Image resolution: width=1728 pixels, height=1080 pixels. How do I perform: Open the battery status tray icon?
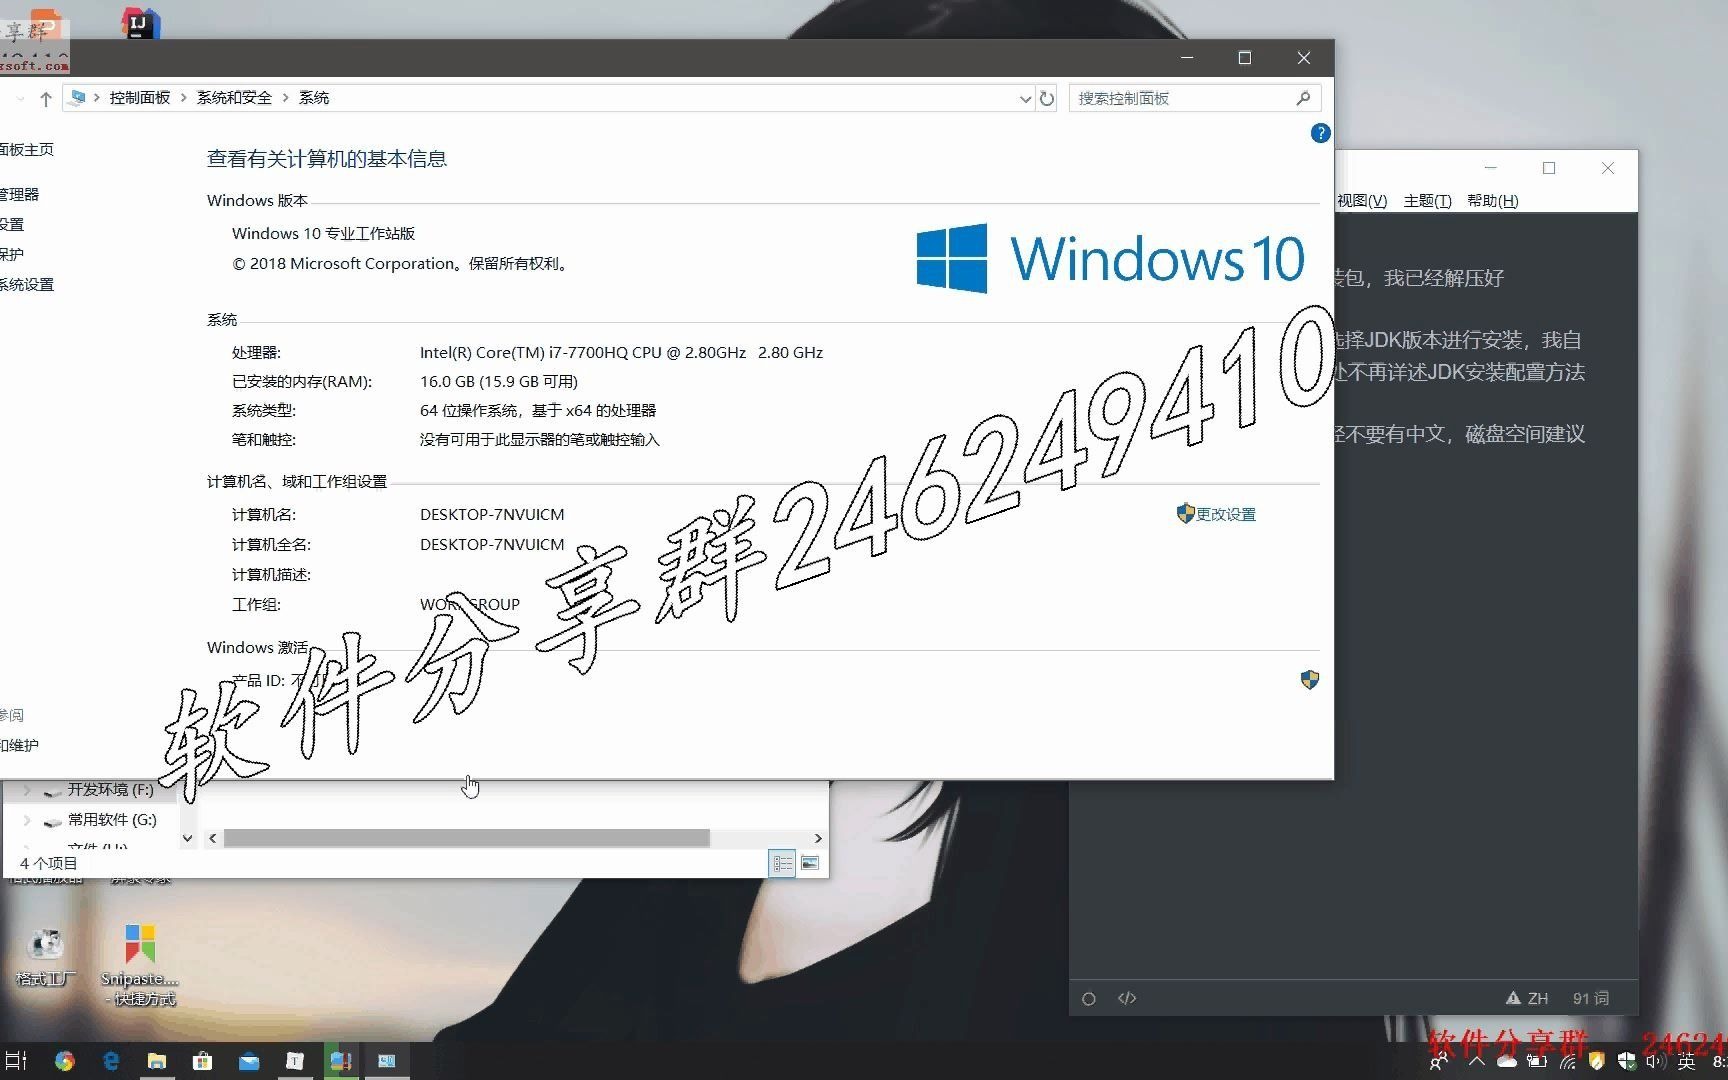[1538, 1062]
